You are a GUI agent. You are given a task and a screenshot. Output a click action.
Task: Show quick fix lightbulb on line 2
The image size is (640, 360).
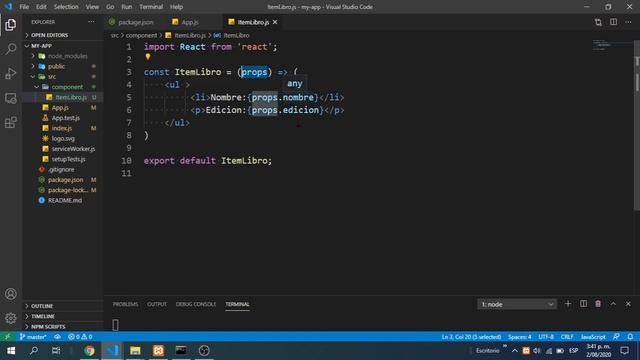point(148,57)
